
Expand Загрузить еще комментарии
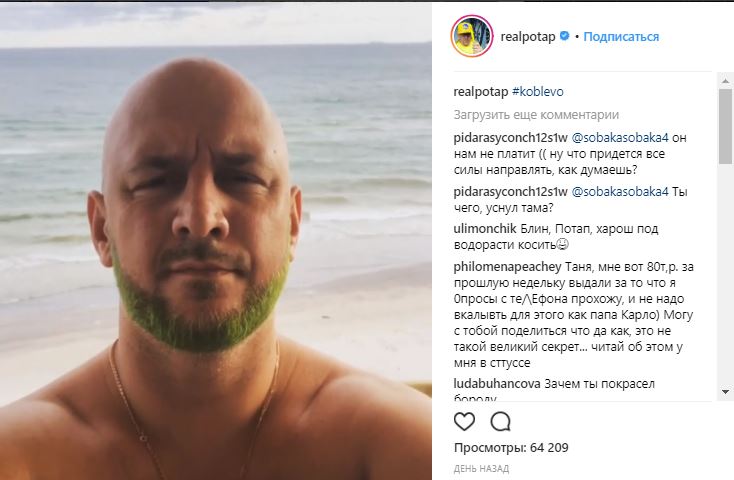pos(536,115)
